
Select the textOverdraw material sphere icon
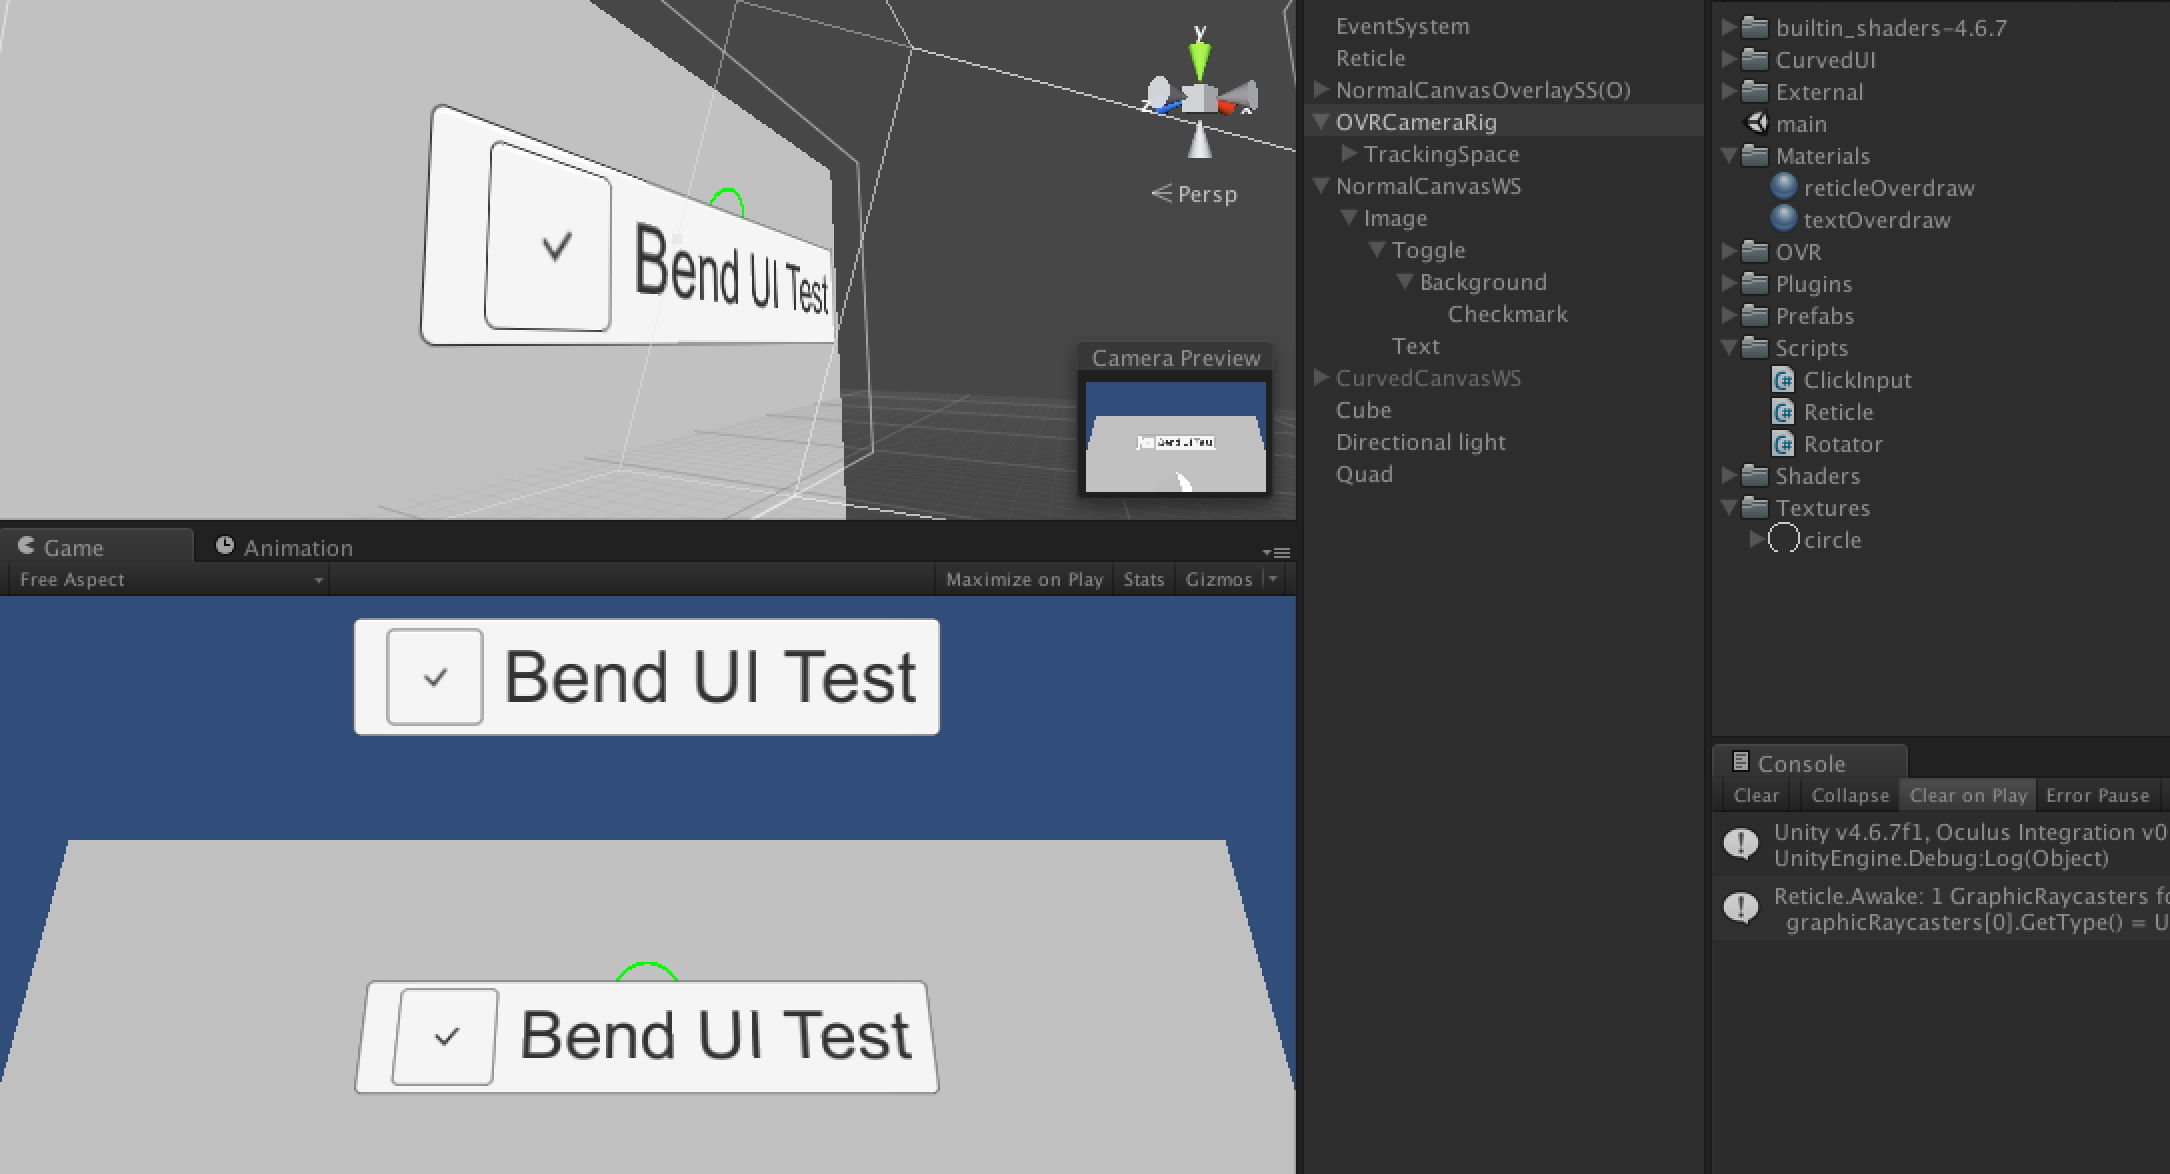[1784, 219]
